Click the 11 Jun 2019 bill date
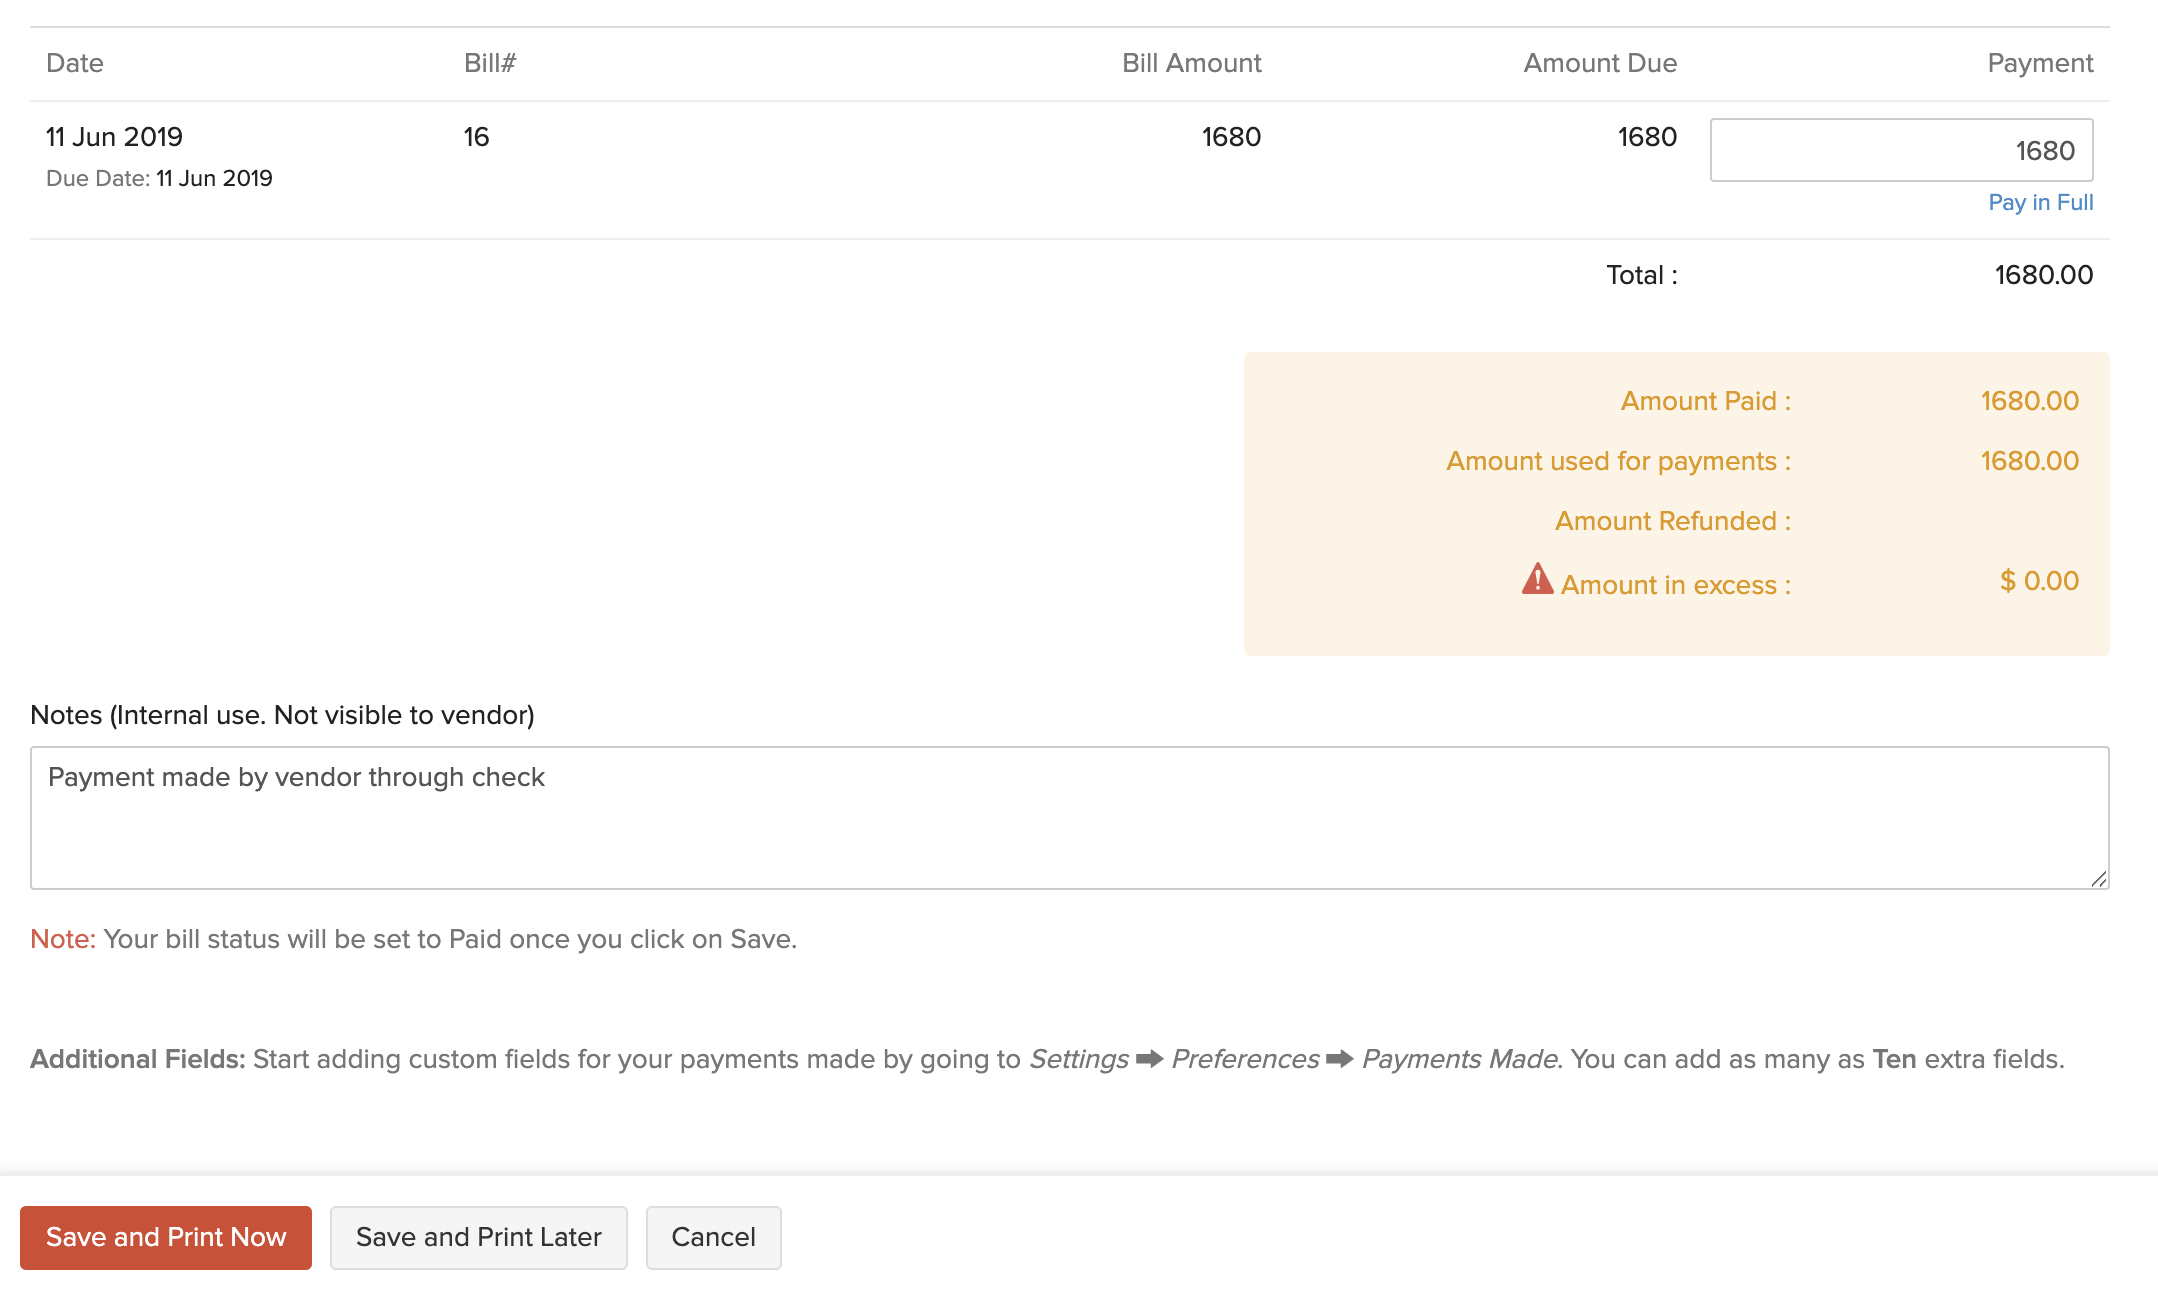 coord(114,138)
